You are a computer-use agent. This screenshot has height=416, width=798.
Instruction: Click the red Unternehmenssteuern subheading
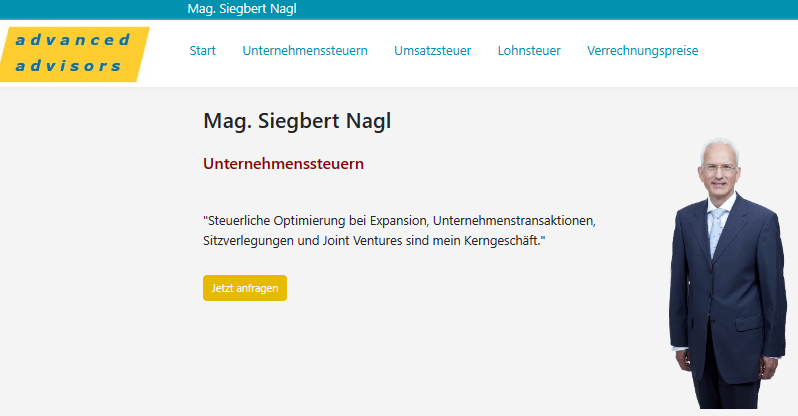(x=283, y=163)
